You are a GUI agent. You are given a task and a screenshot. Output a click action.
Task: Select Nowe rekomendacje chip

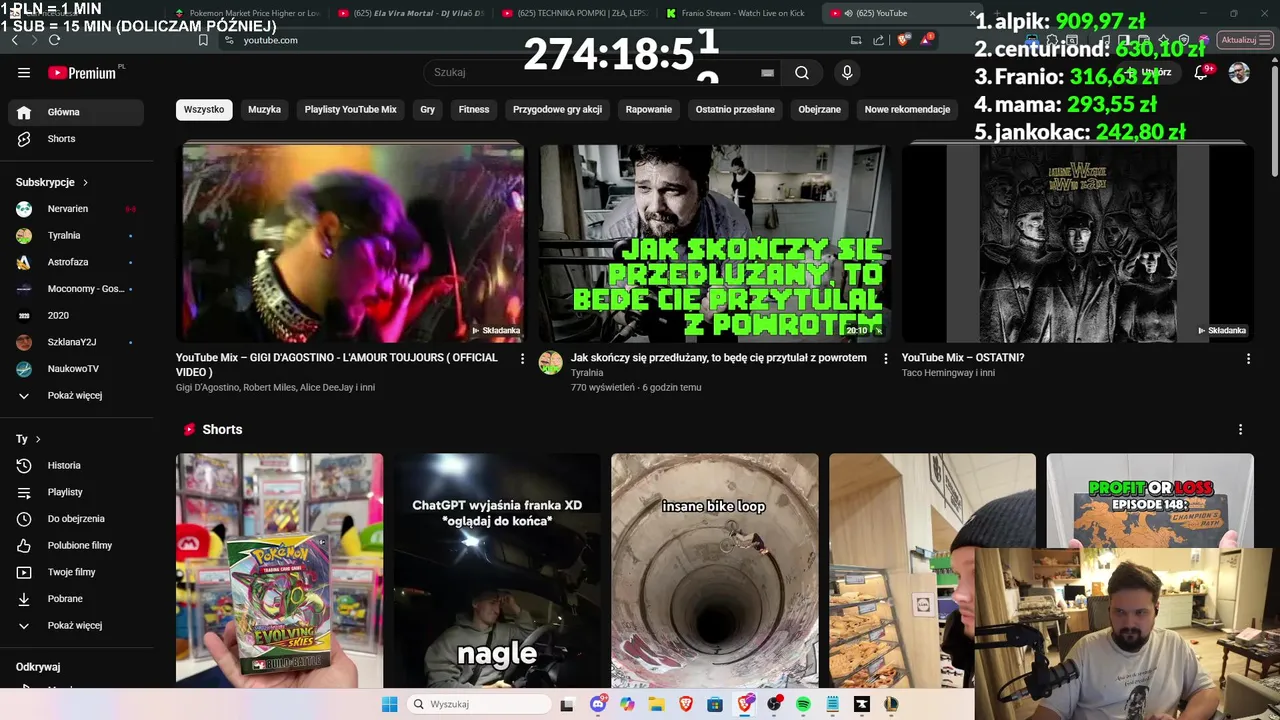point(907,109)
